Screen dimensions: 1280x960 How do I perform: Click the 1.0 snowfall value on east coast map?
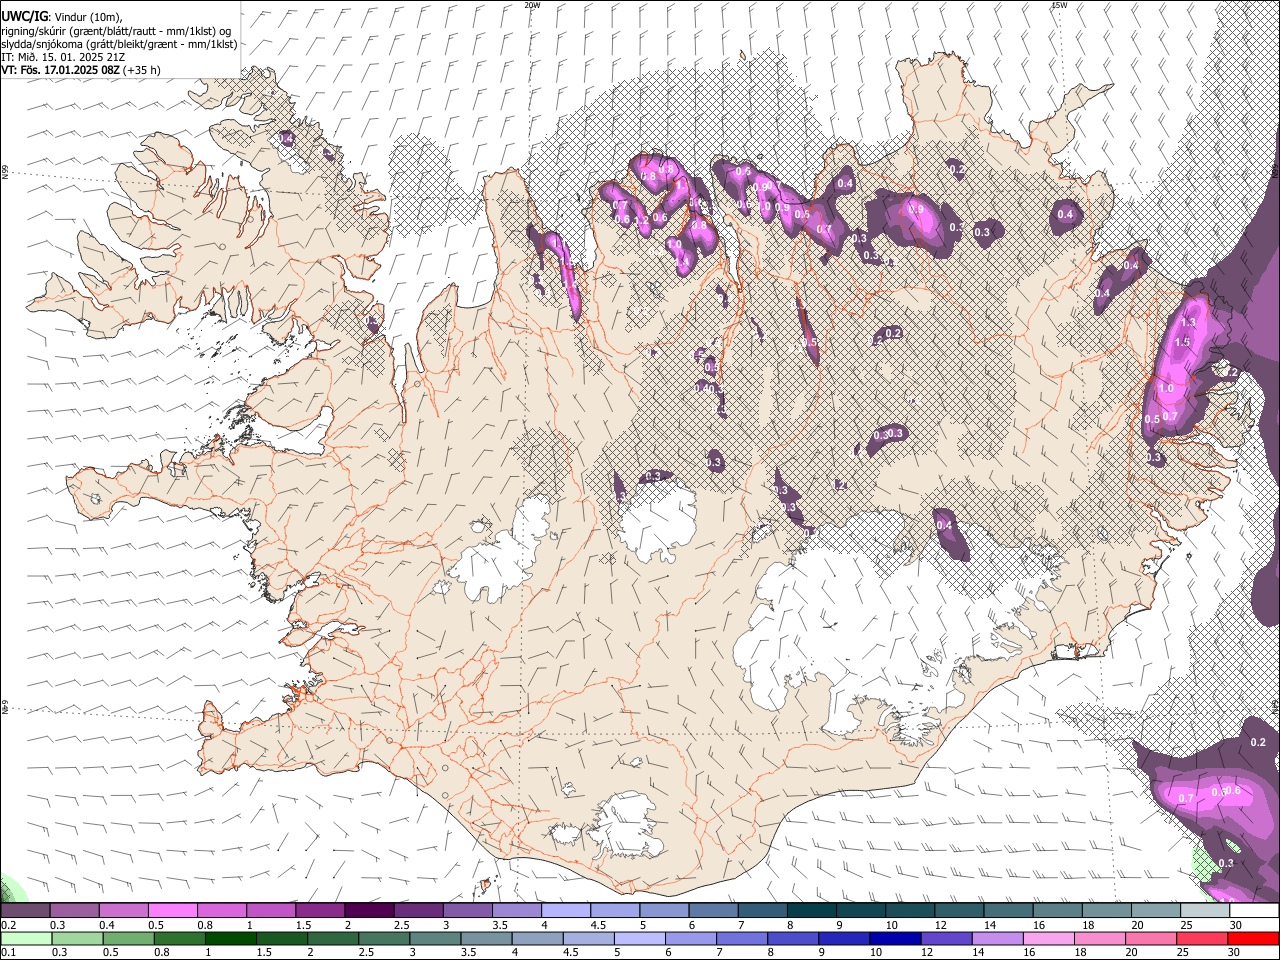tap(1165, 389)
